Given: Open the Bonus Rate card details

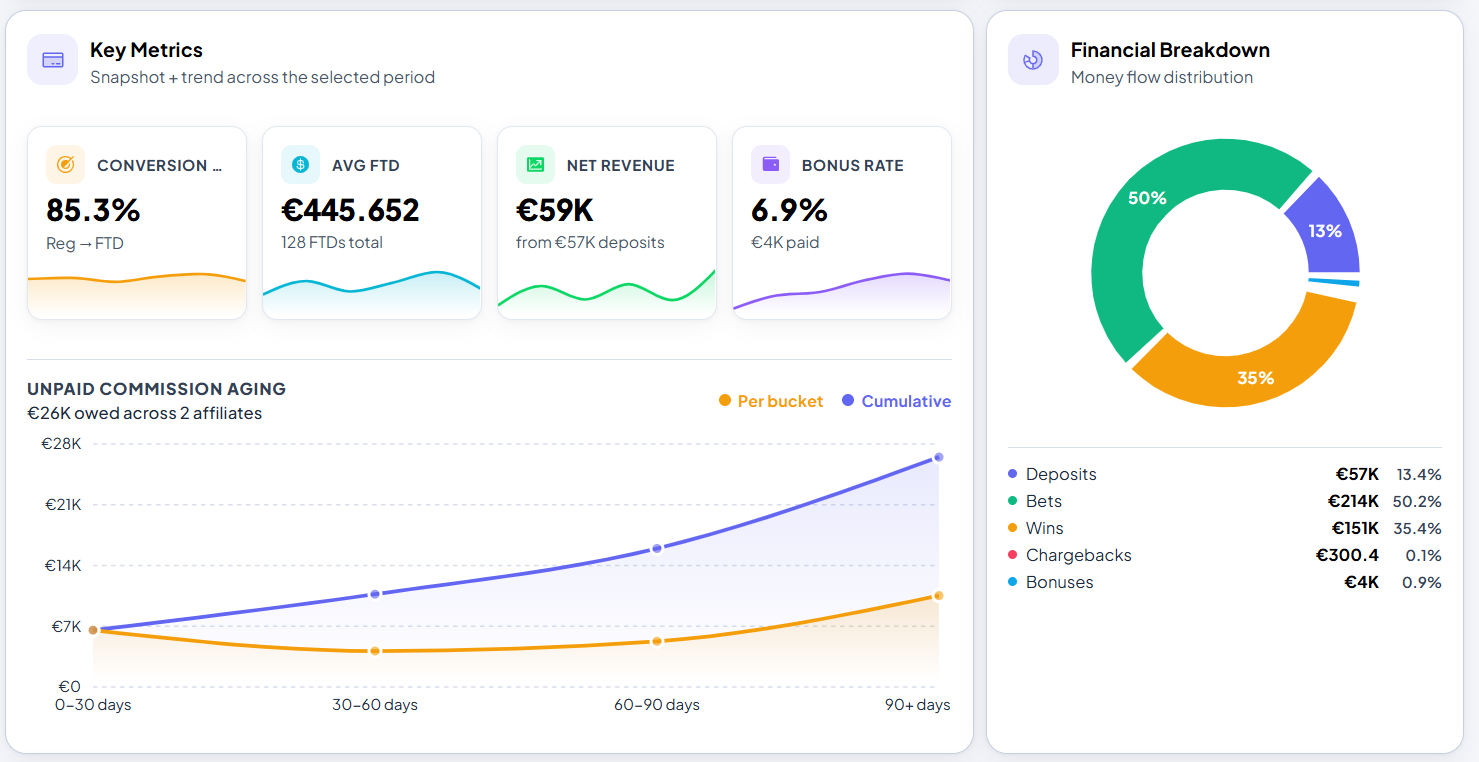Looking at the screenshot, I should [x=841, y=222].
